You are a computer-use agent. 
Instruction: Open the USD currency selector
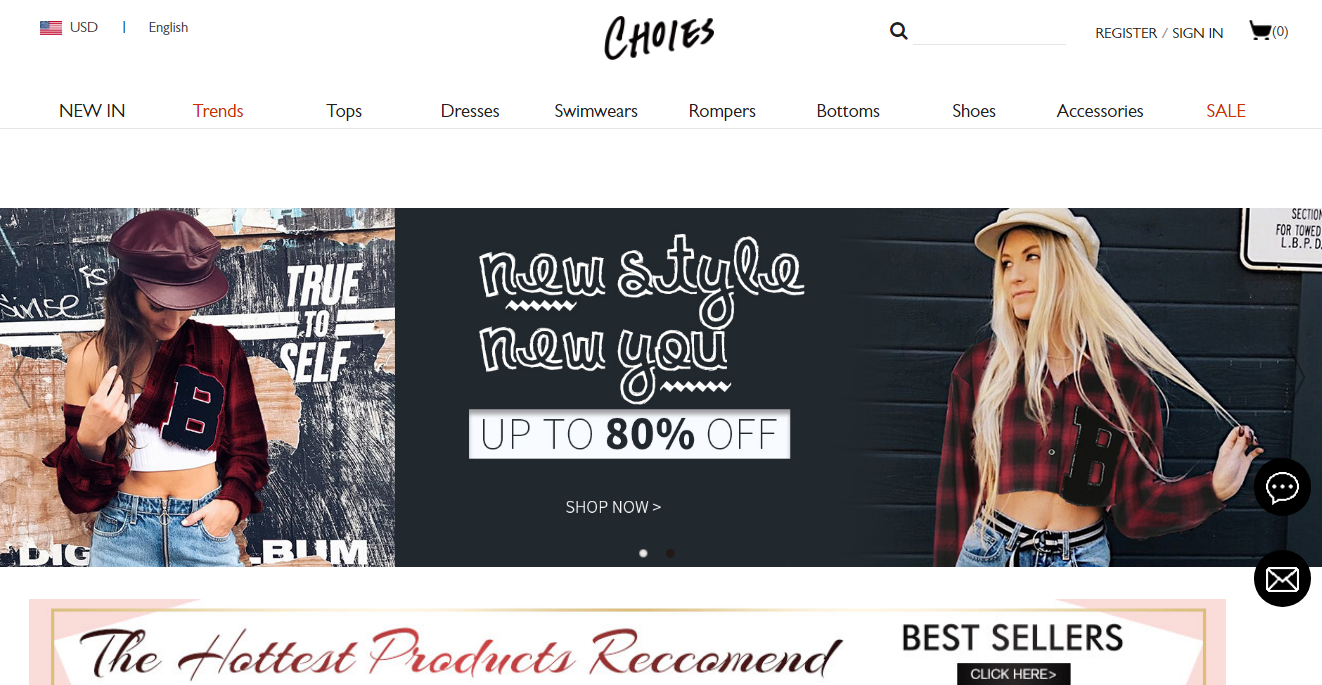pyautogui.click(x=84, y=27)
